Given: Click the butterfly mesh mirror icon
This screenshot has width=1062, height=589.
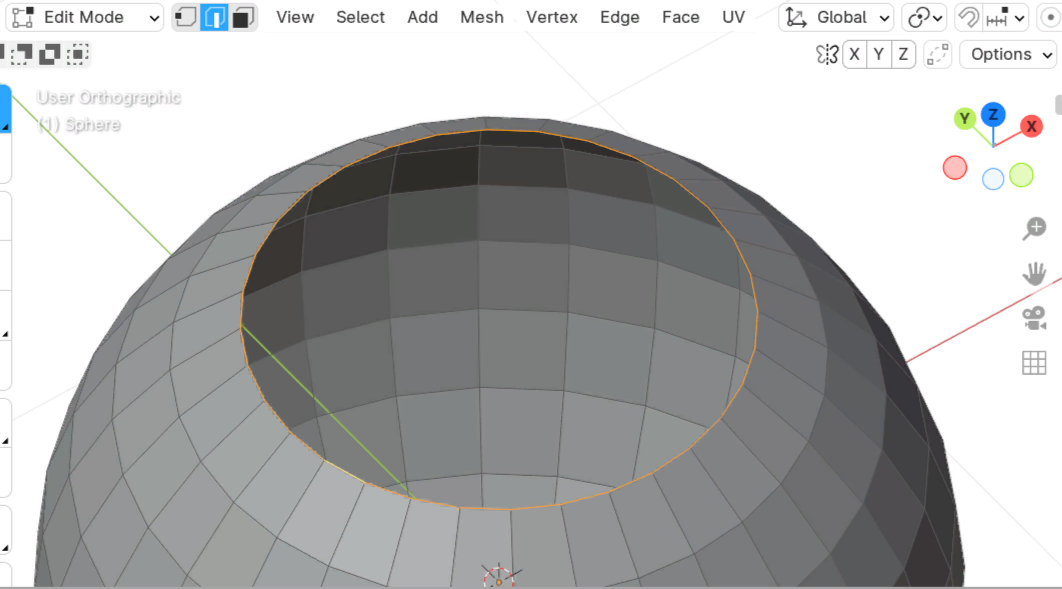Looking at the screenshot, I should point(827,54).
